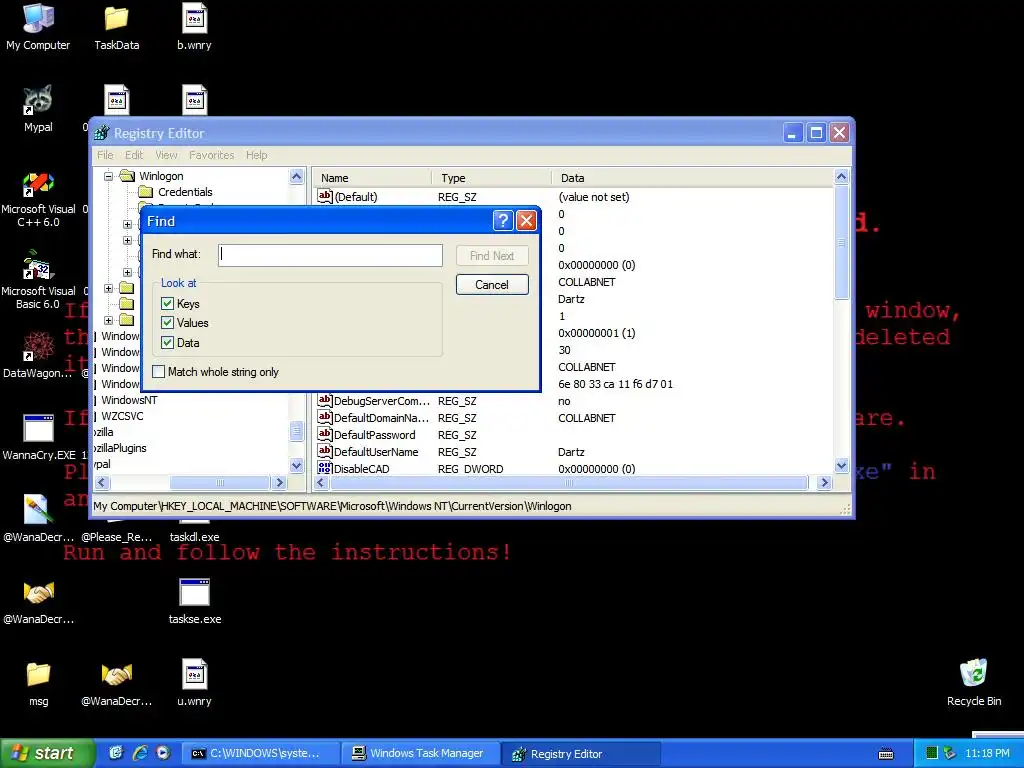
Task: Click the Name column header
Action: click(x=372, y=178)
